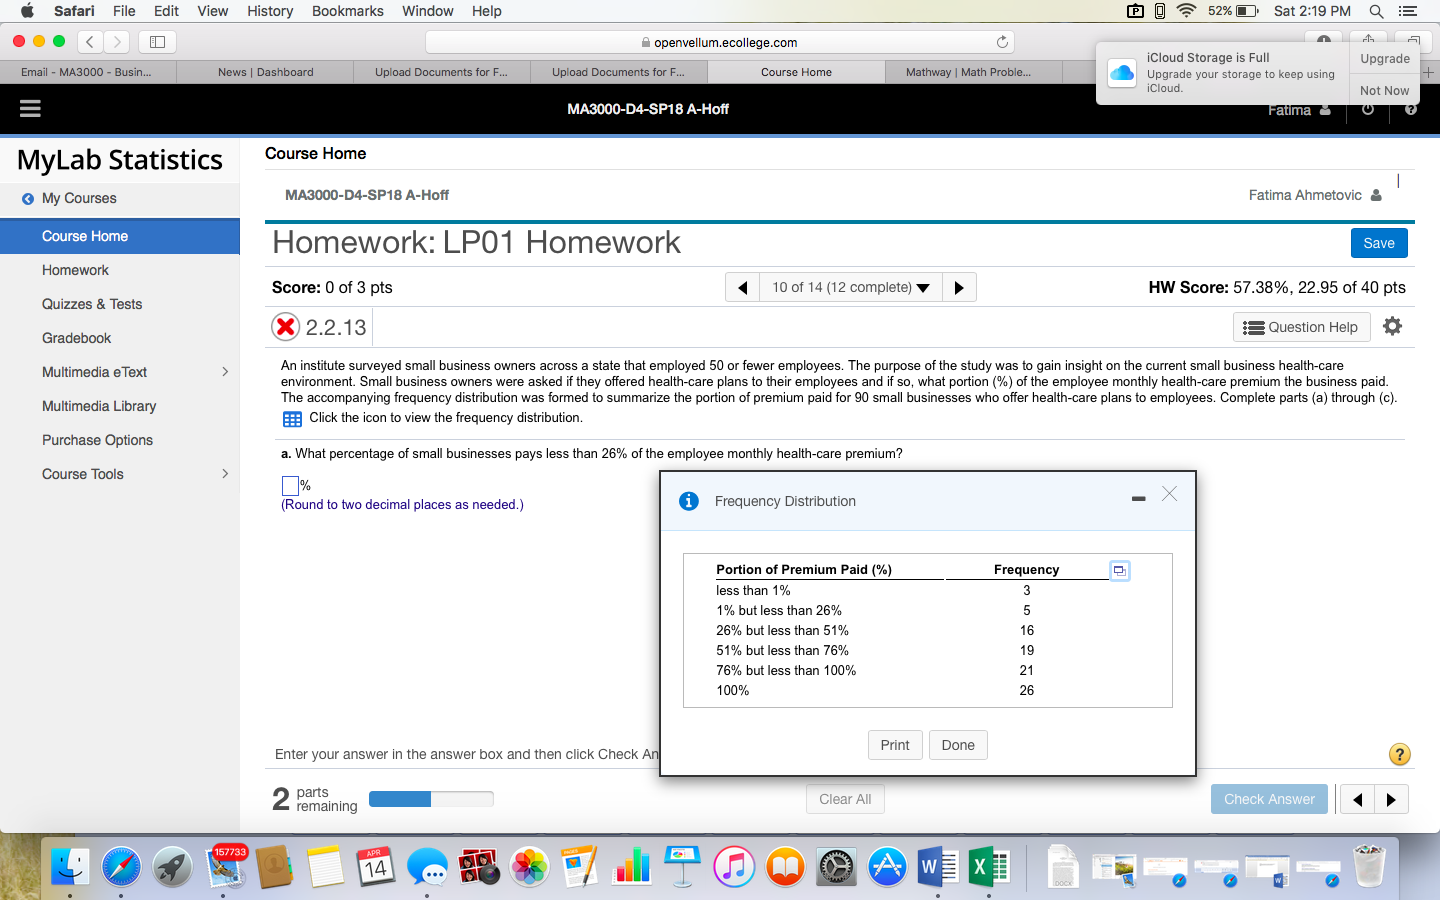Click the sign out power icon

tap(1367, 110)
